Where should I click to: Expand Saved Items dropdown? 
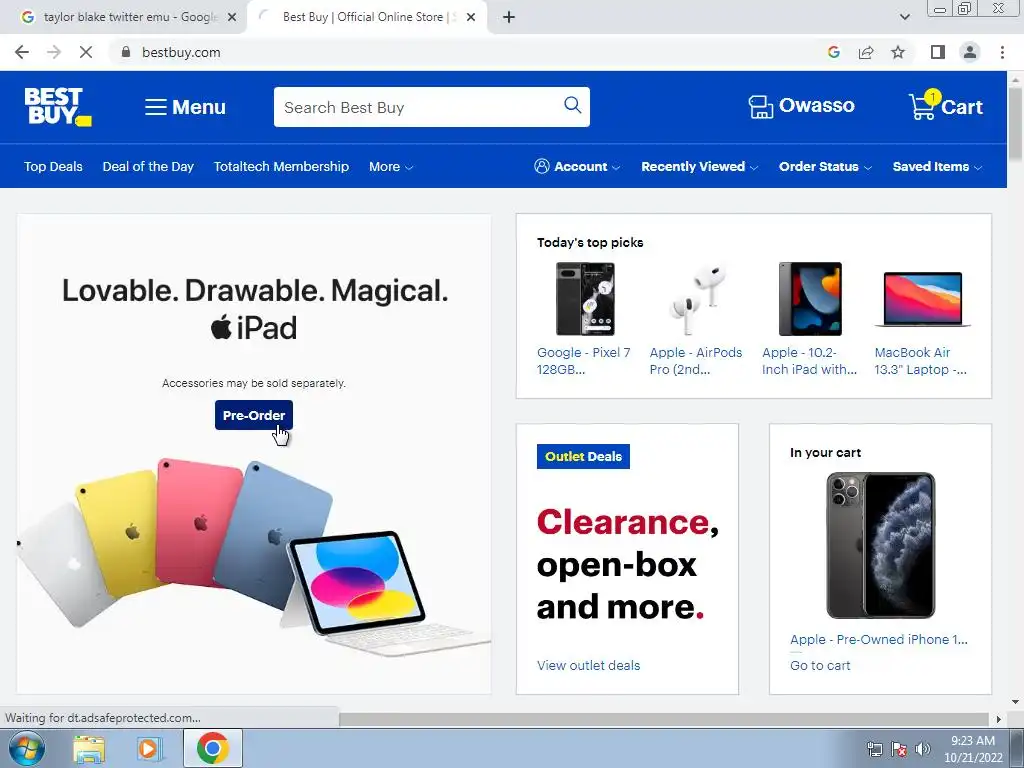[x=937, y=167]
